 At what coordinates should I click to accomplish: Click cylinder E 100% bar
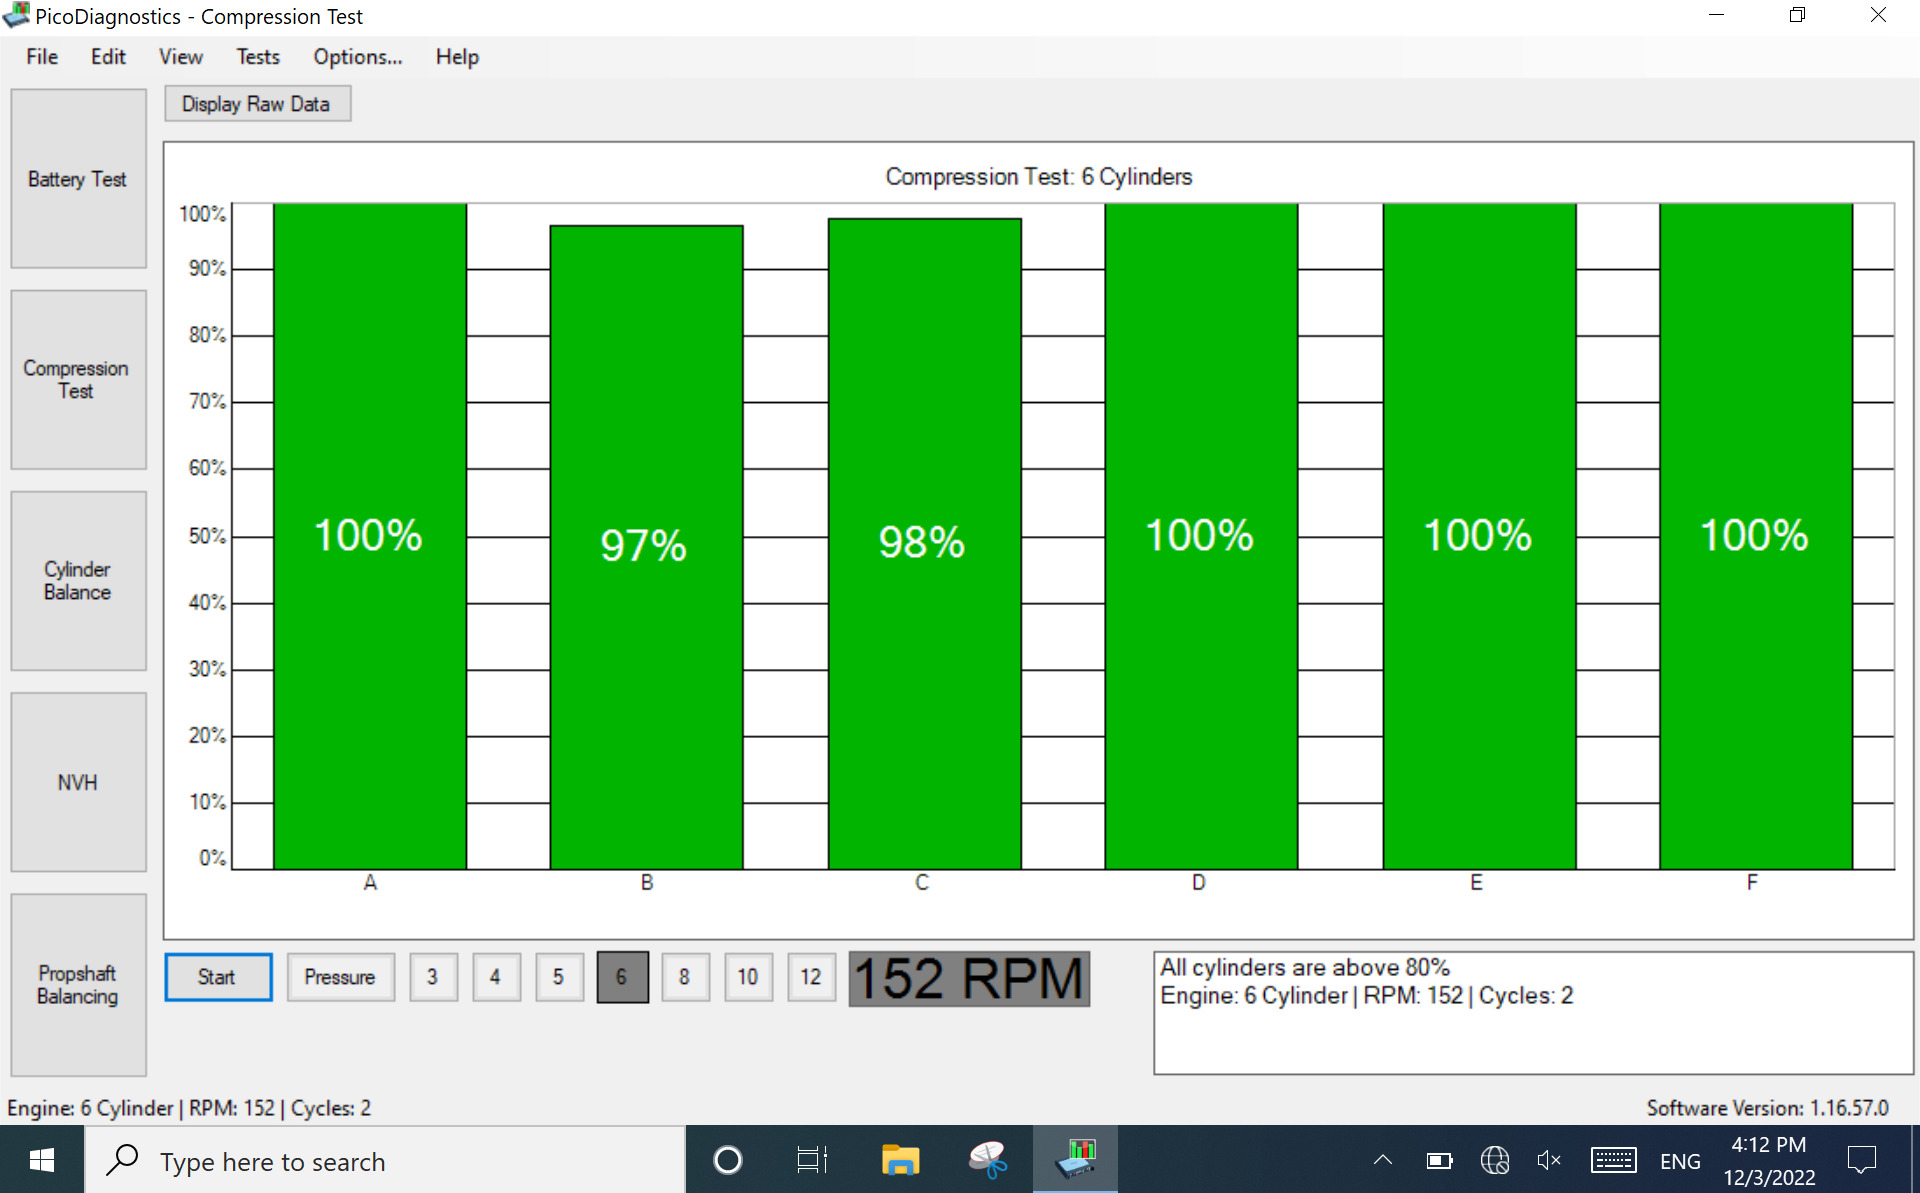(1479, 537)
